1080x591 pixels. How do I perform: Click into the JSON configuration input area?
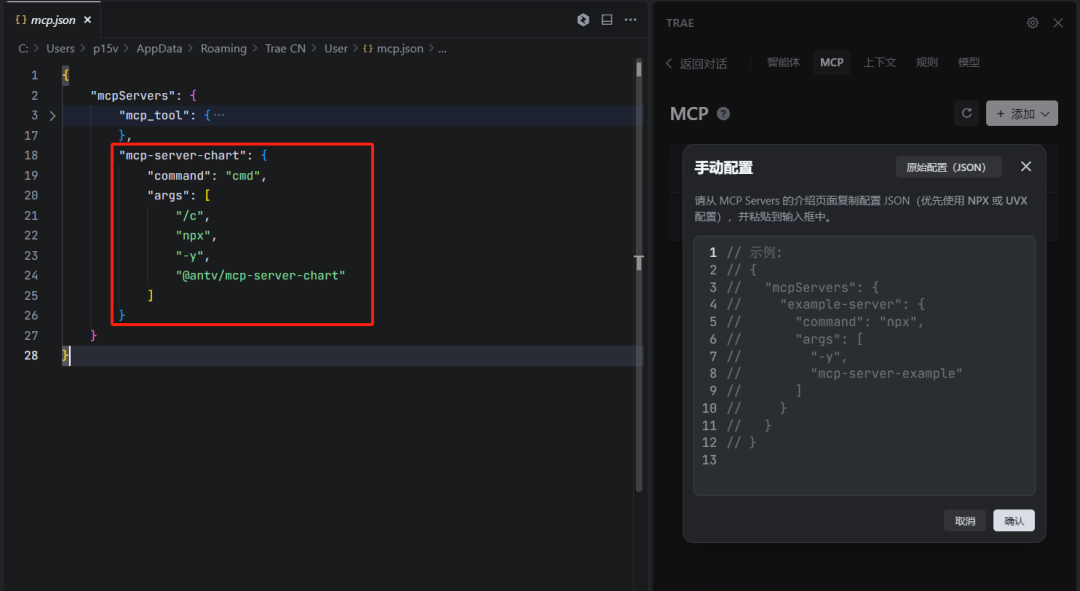coord(864,366)
